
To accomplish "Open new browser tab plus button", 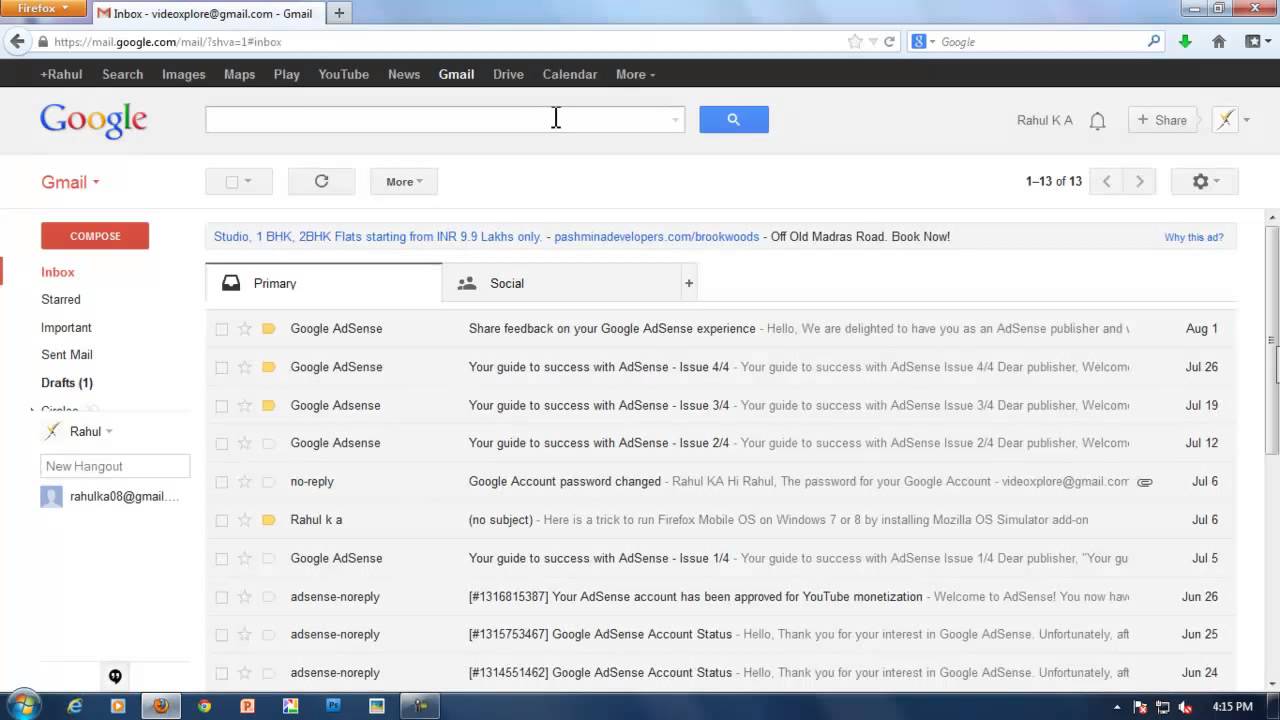I will tap(339, 13).
